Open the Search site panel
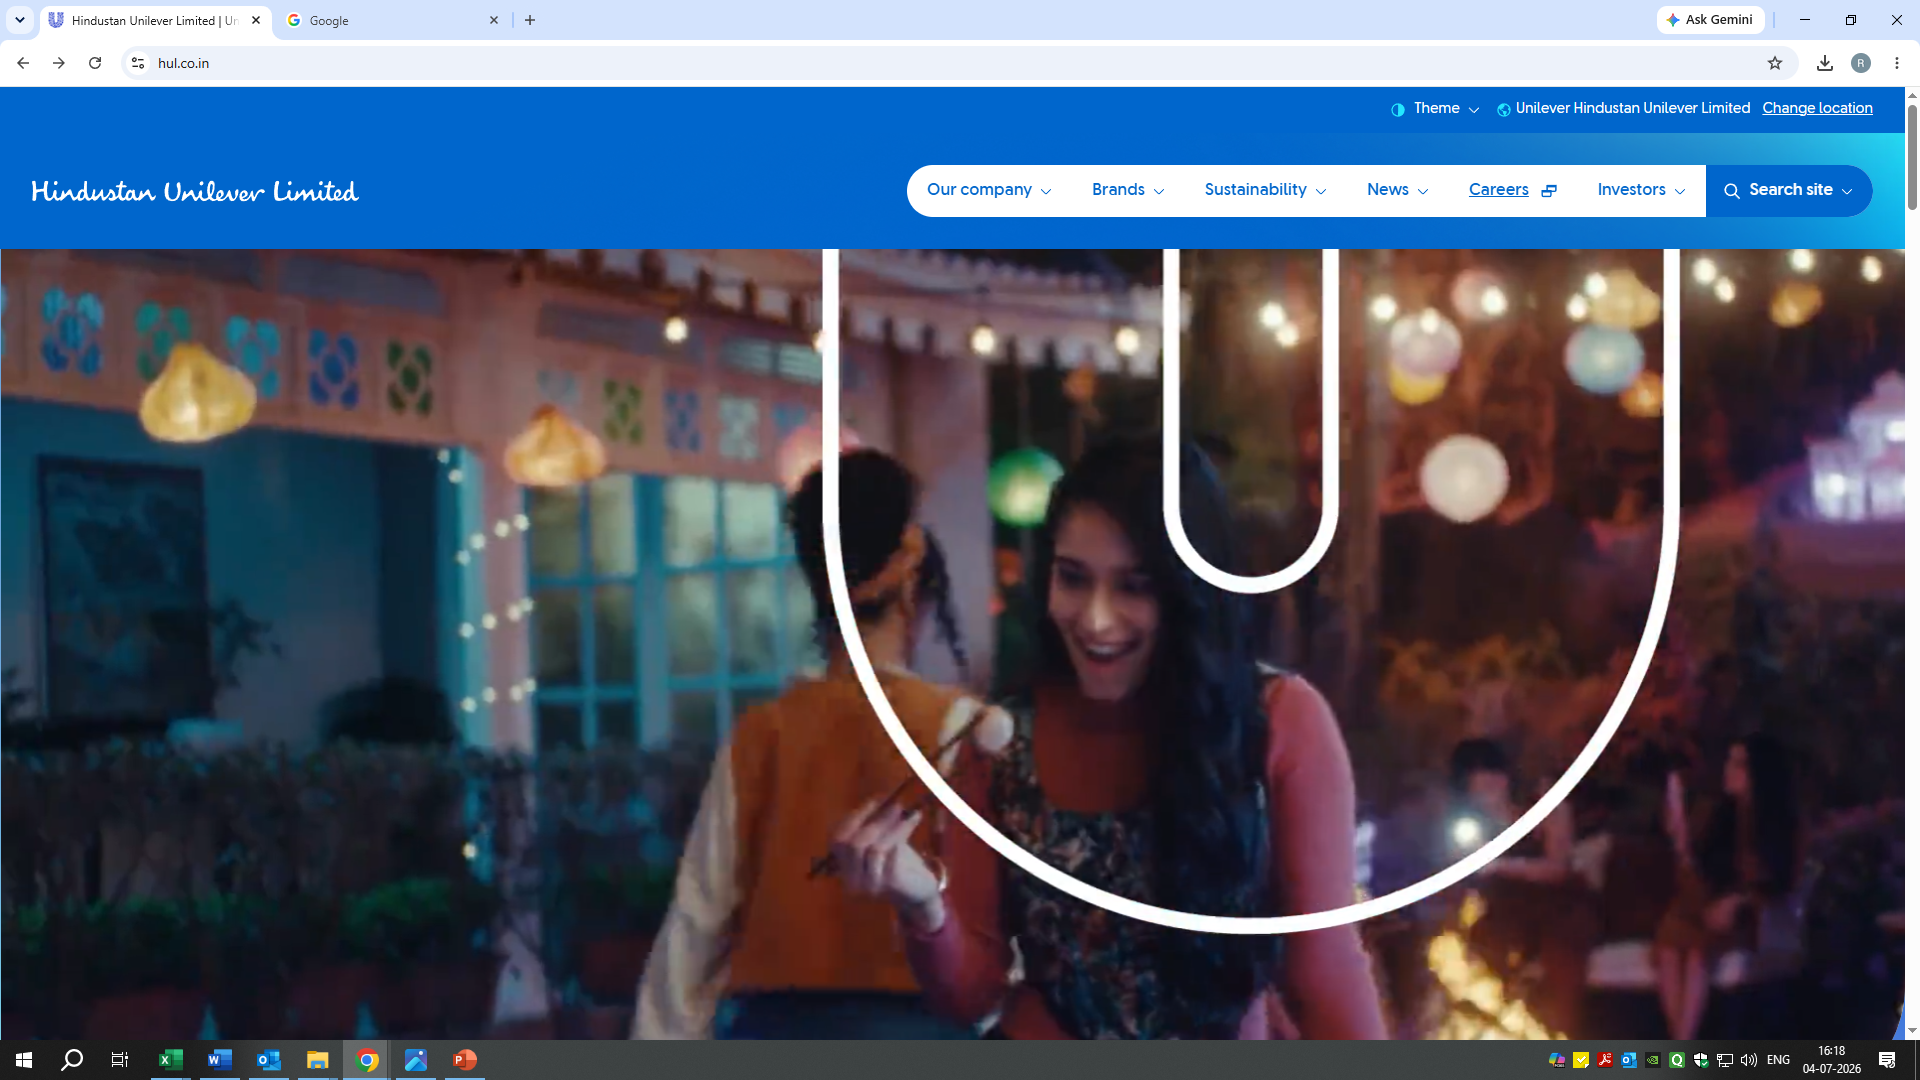The image size is (1920, 1080). (x=1788, y=190)
